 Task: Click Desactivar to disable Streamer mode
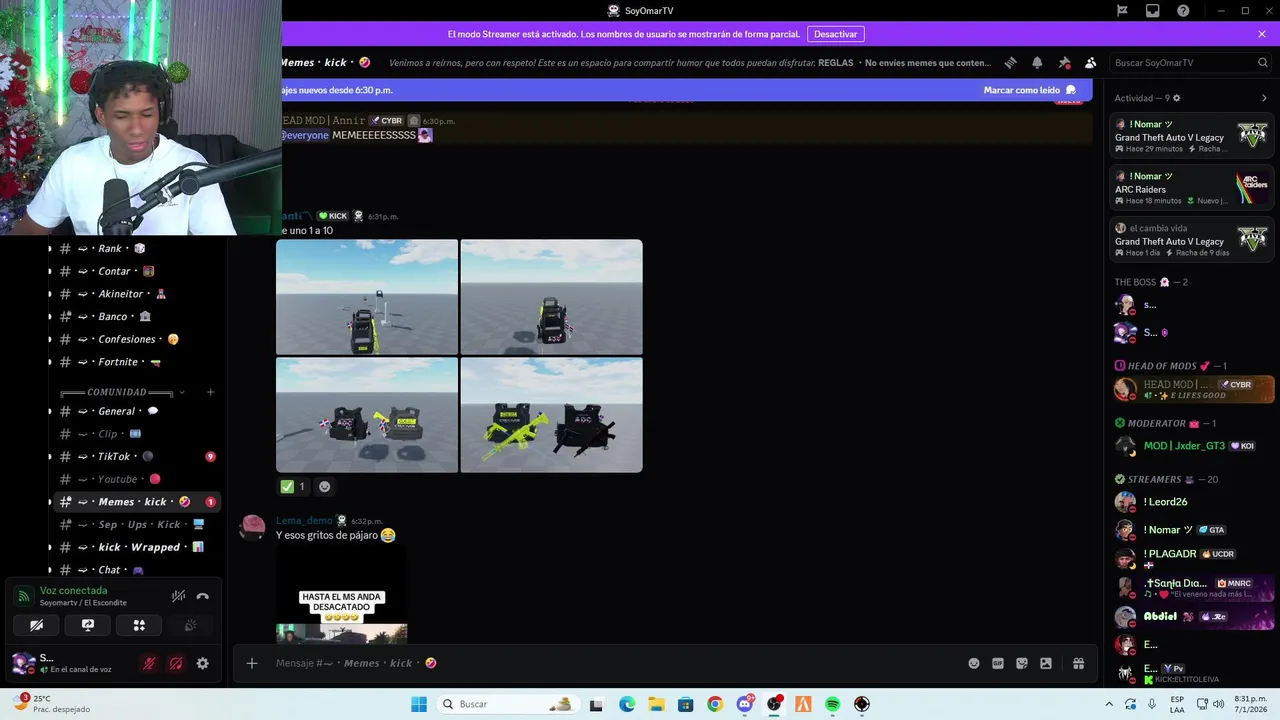tap(835, 34)
